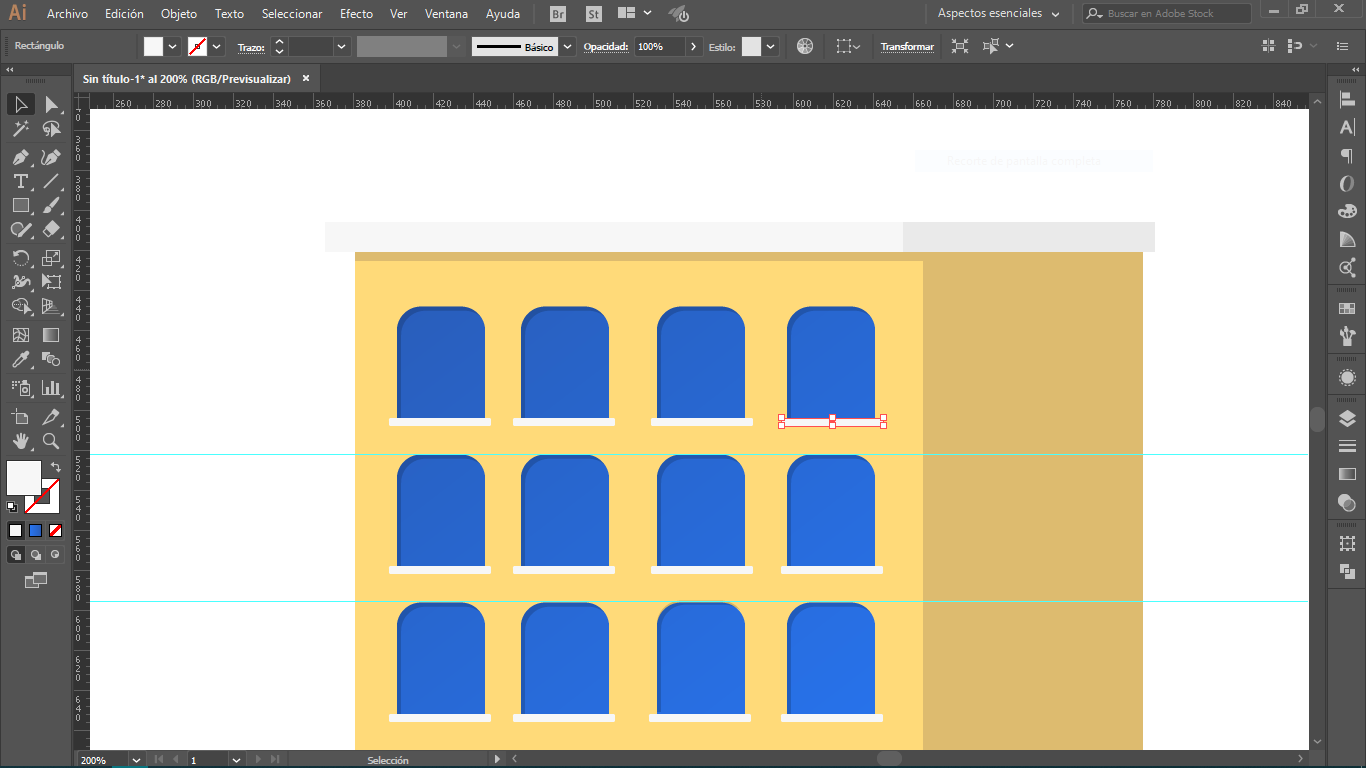
Task: Enable Draw Normal mode
Action: pos(16,554)
